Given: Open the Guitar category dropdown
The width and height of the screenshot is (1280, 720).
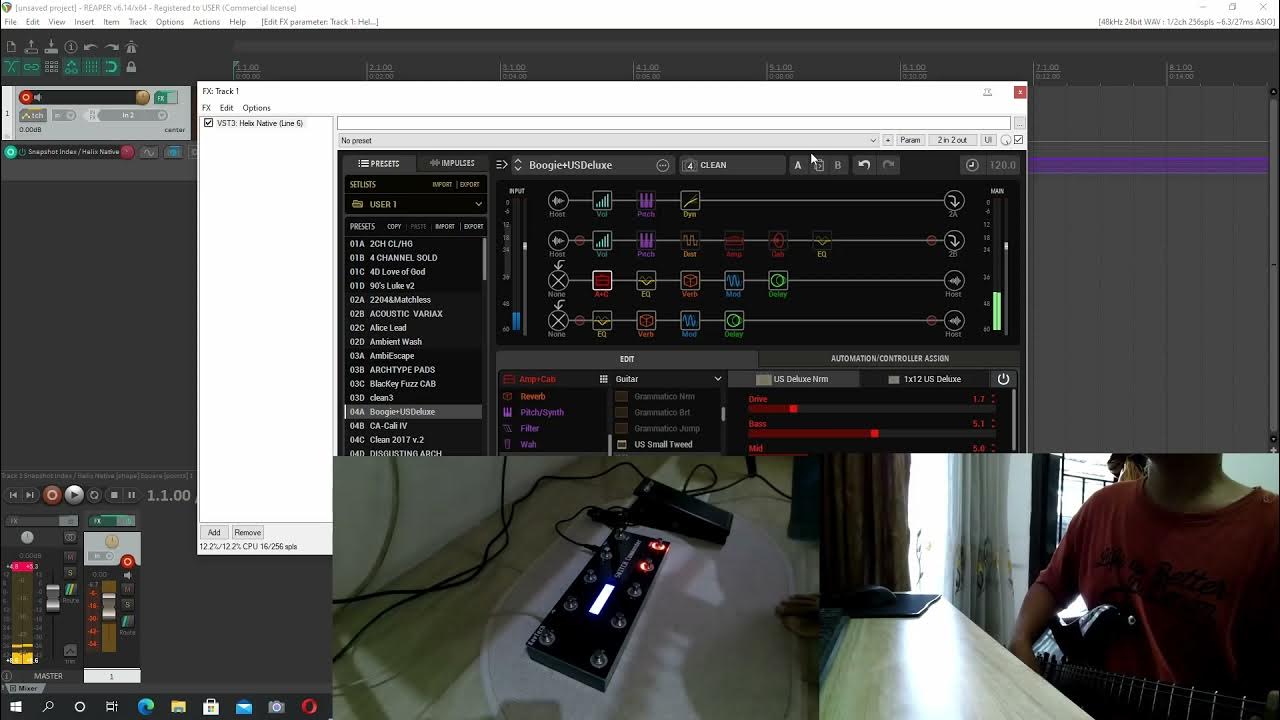Looking at the screenshot, I should 669,379.
